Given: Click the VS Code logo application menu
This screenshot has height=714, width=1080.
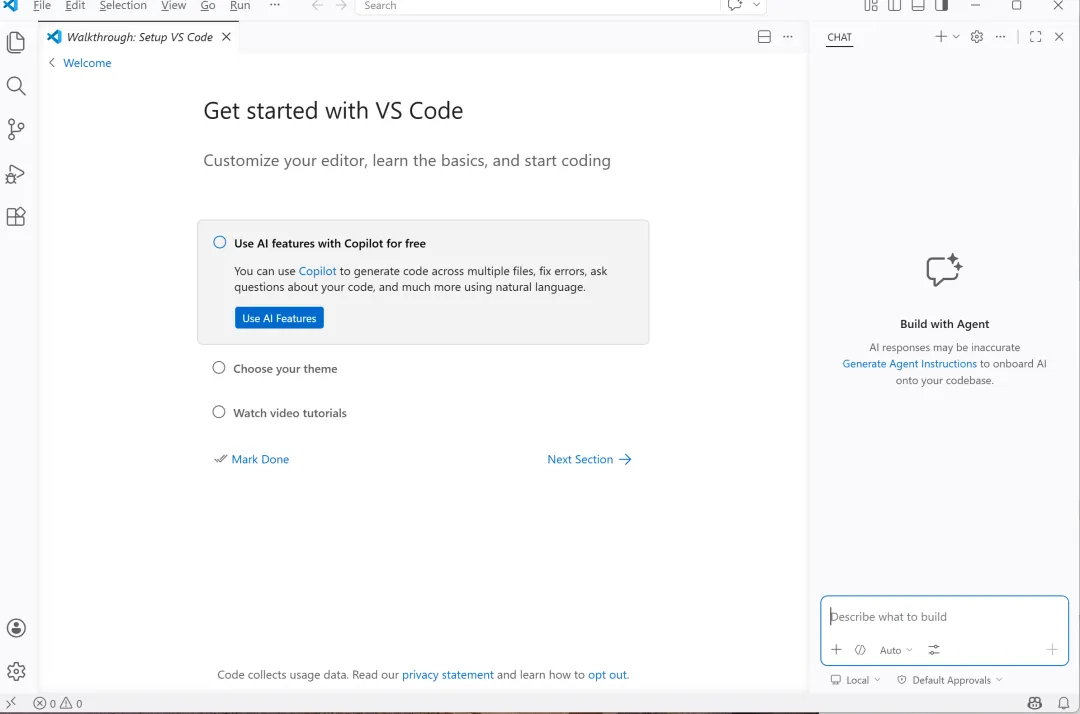Looking at the screenshot, I should [x=11, y=6].
